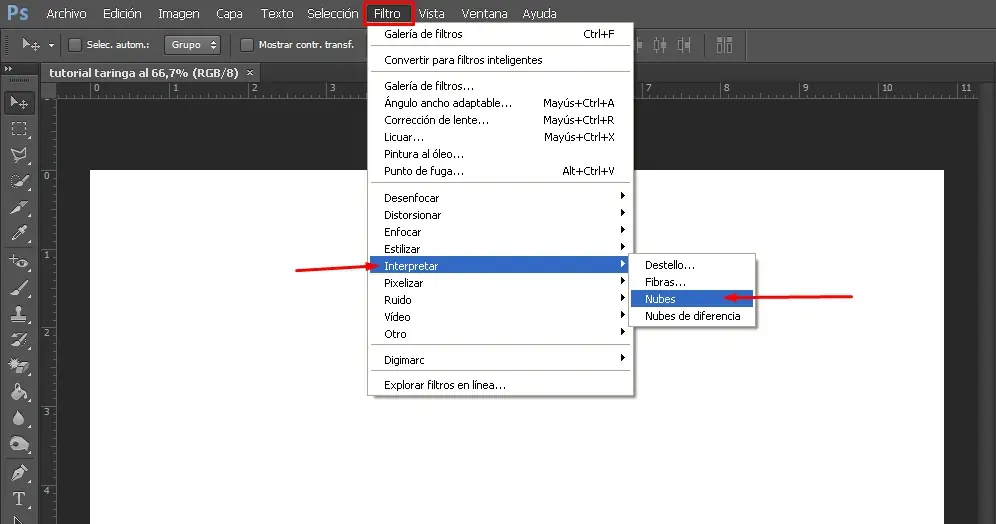Screen dimensions: 996x524
Task: Select the Clone Stamp tool
Action: click(x=19, y=314)
